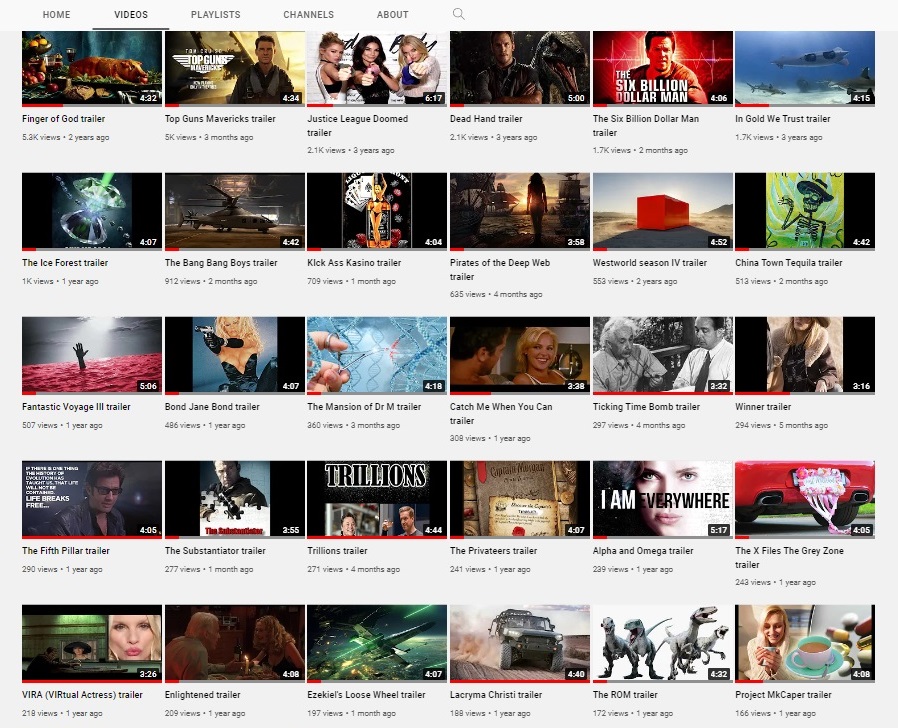Click the Westworld season IV trailer title
This screenshot has width=898, height=728.
[x=649, y=263]
